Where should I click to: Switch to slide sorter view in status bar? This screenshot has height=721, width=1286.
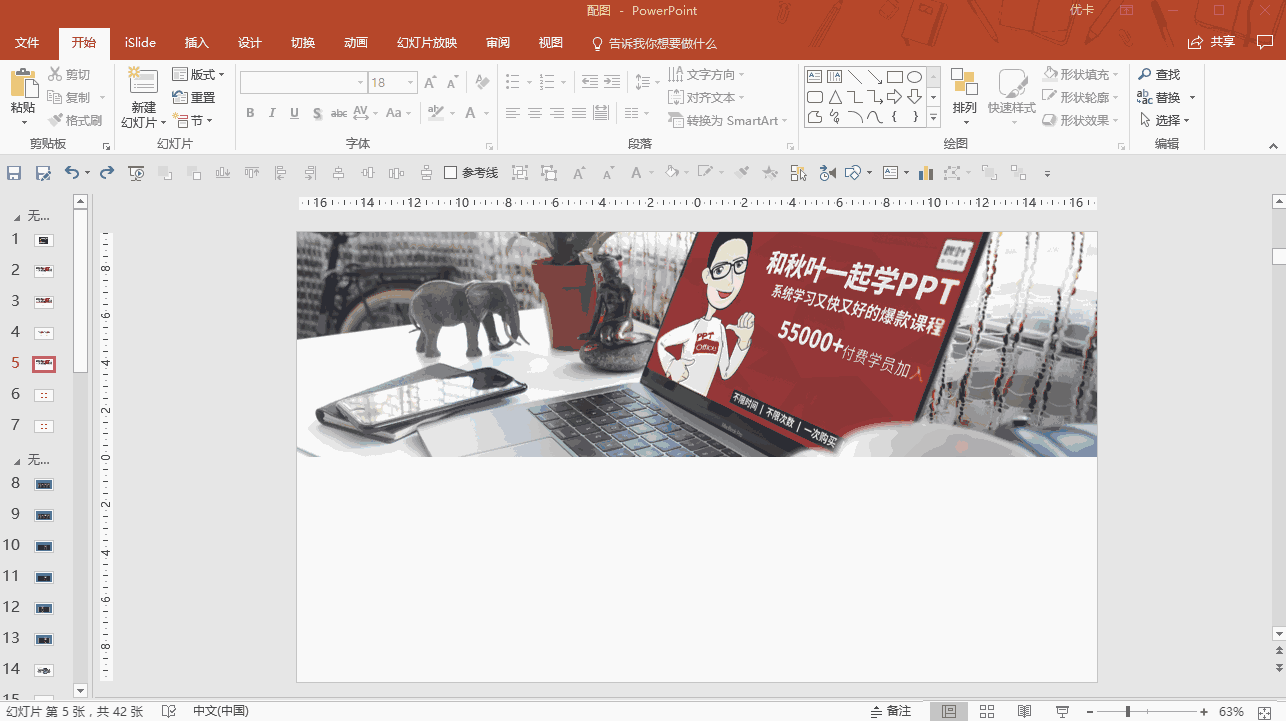987,711
